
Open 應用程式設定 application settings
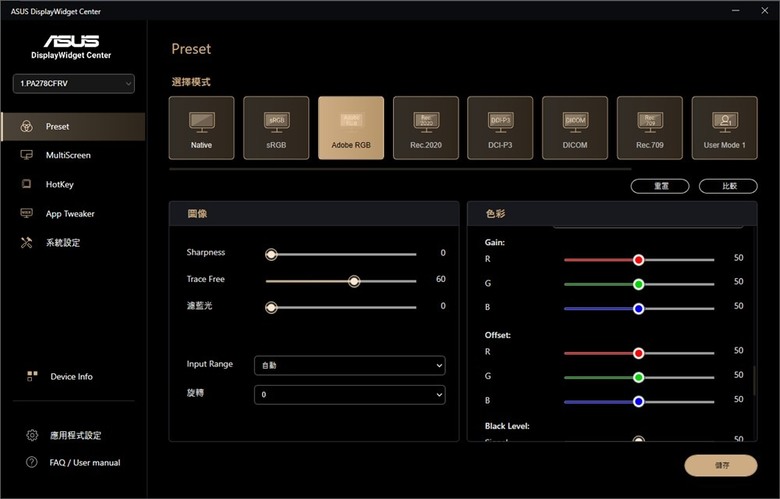[75, 435]
